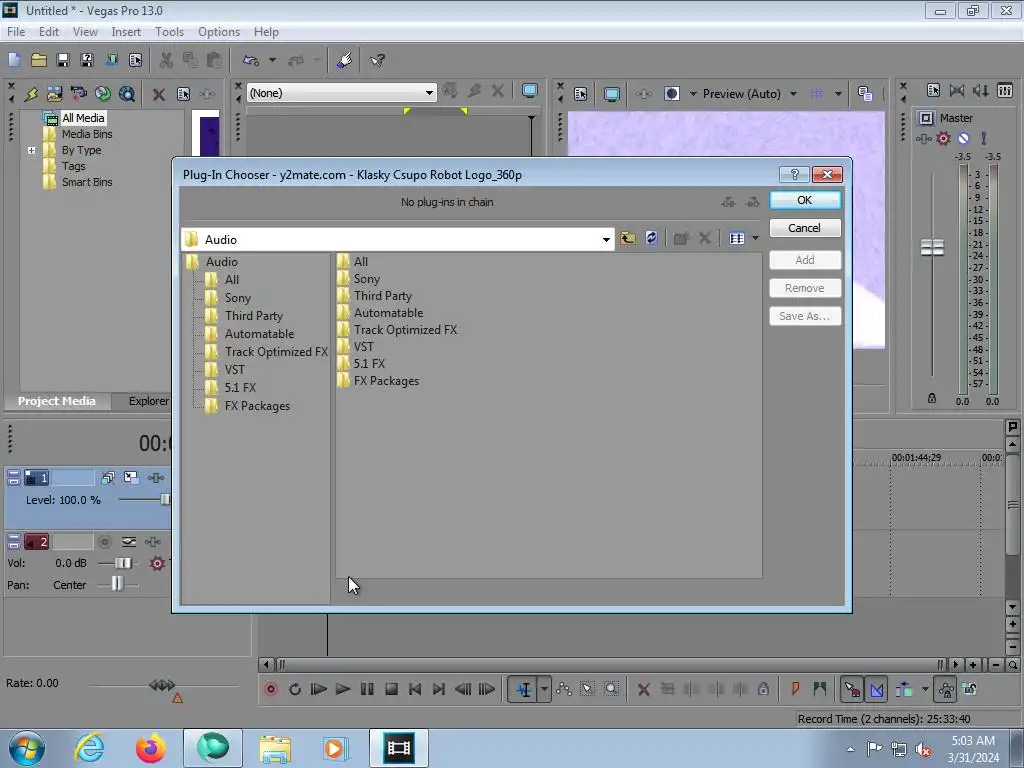Toggle Arm for Record on track 2
The image size is (1024, 768).
(x=104, y=541)
